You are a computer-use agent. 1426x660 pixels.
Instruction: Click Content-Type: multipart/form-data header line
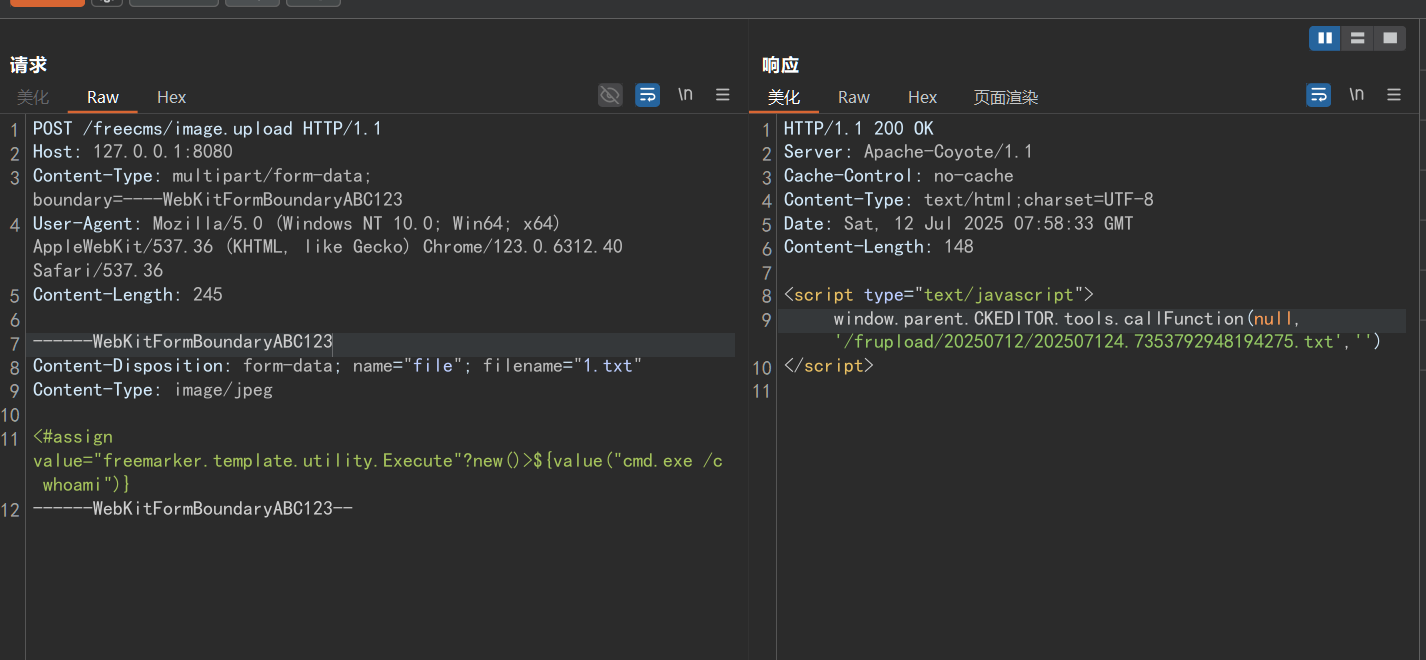[202, 176]
